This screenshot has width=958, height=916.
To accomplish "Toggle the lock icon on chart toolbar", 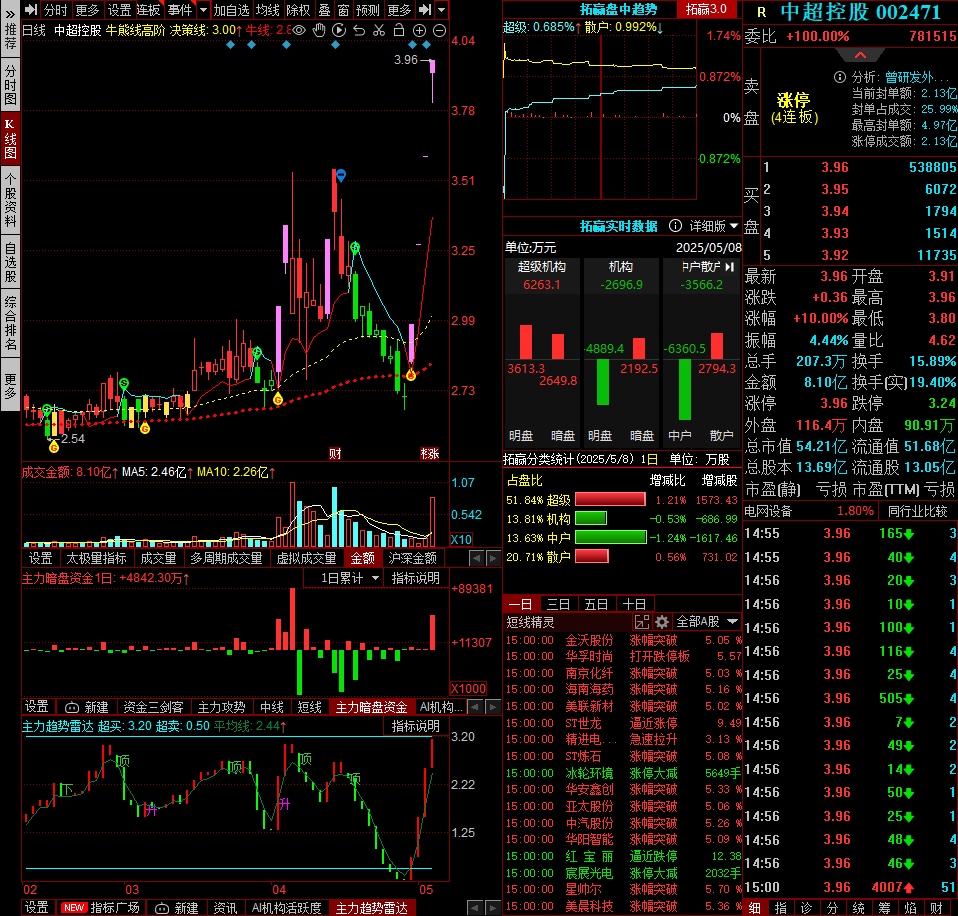I will 399,30.
